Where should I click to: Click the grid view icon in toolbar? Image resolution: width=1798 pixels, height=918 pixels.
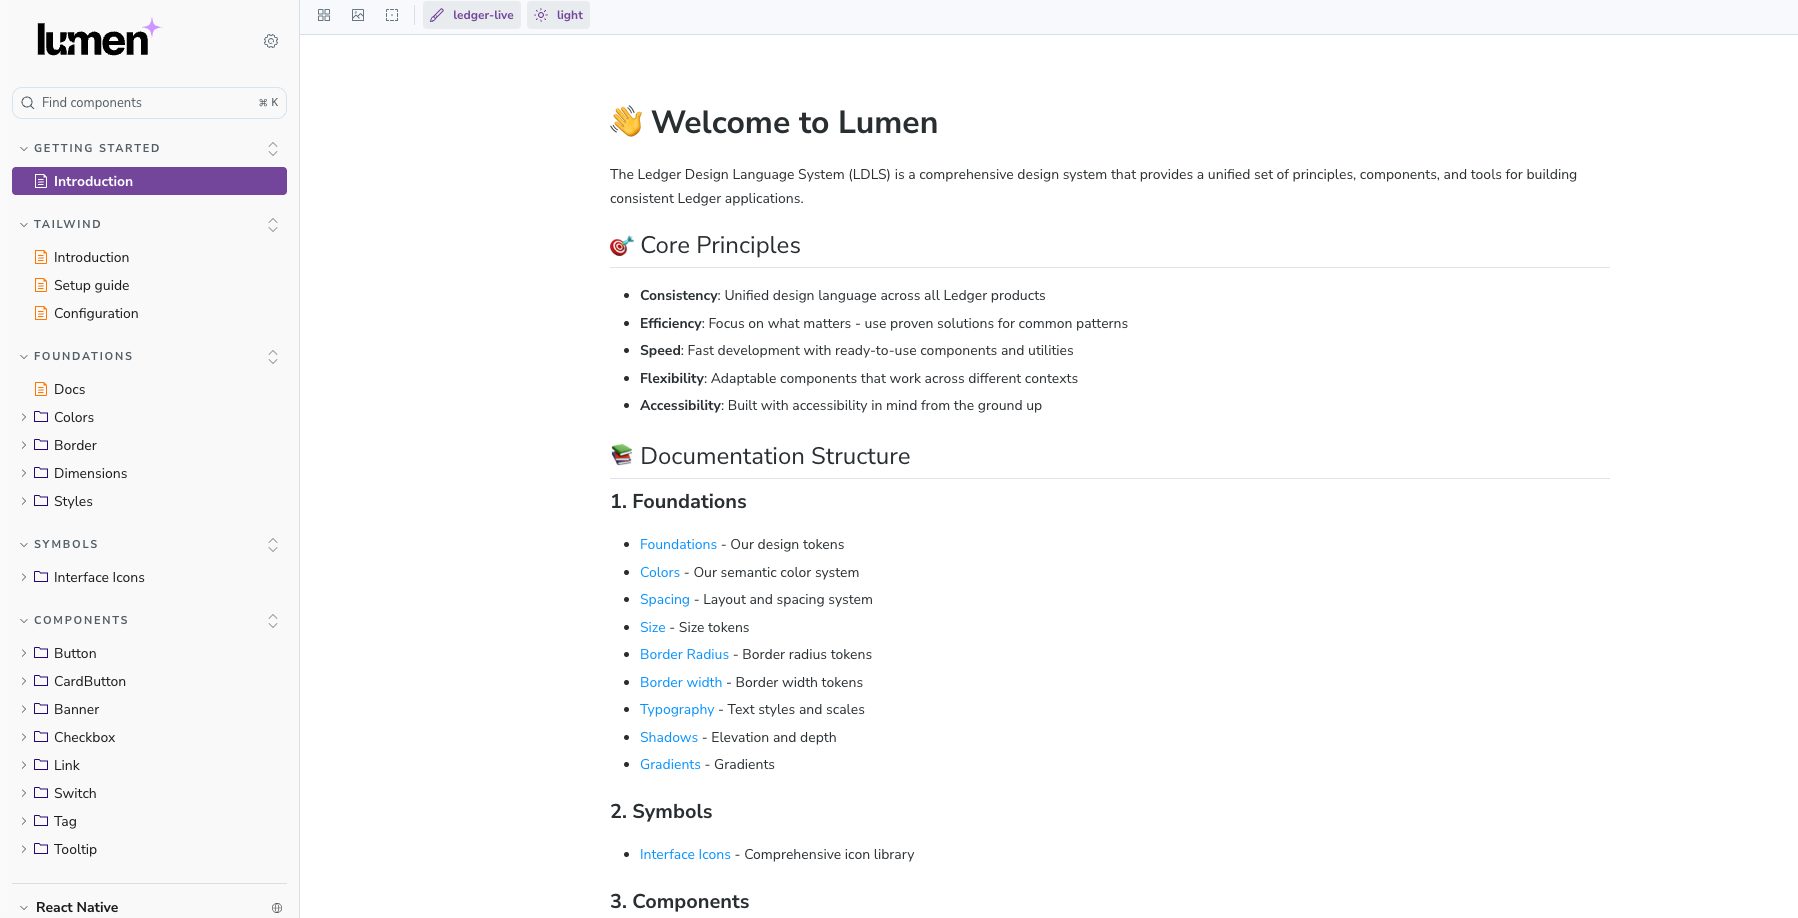click(324, 15)
